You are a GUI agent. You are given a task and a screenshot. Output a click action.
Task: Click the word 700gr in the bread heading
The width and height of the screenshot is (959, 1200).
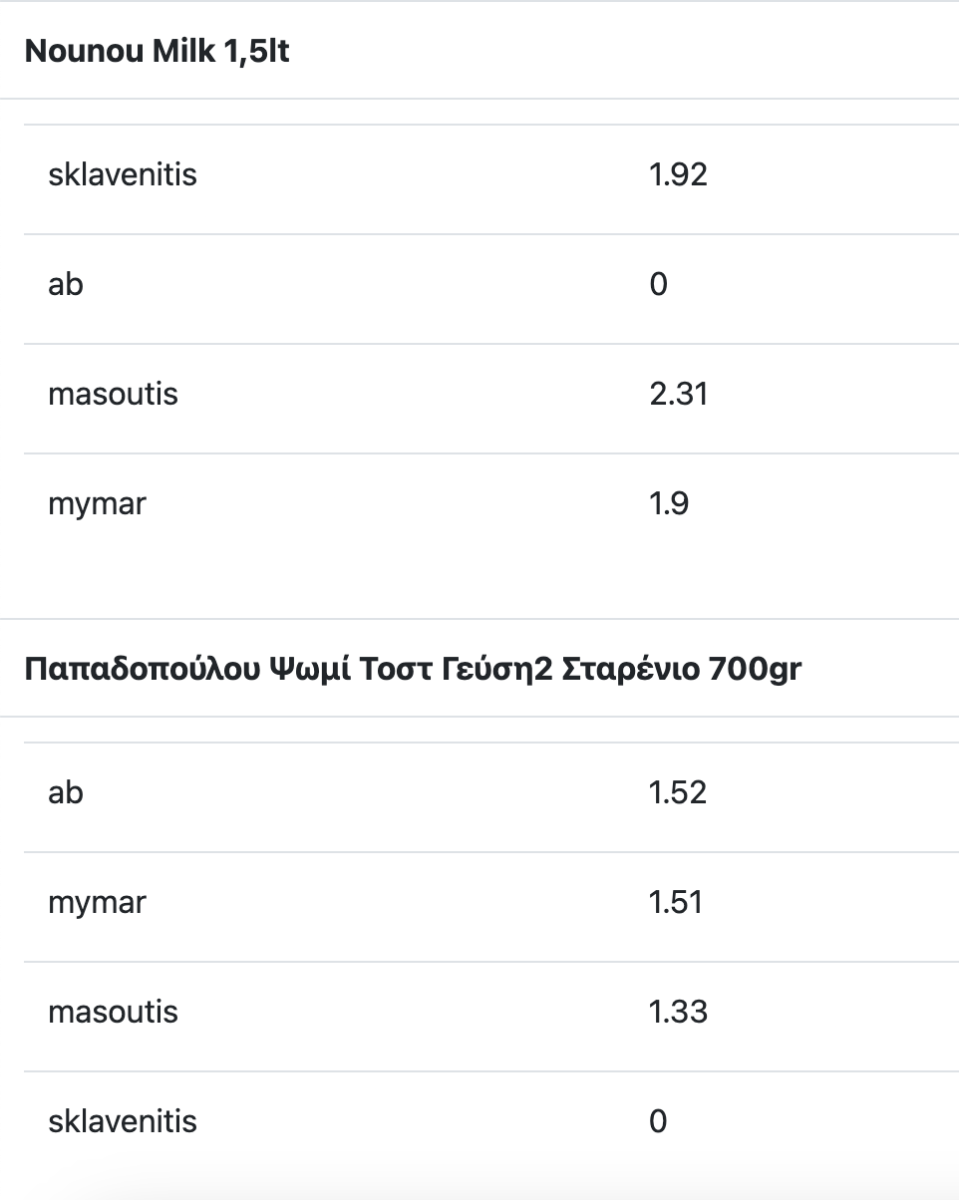click(754, 671)
